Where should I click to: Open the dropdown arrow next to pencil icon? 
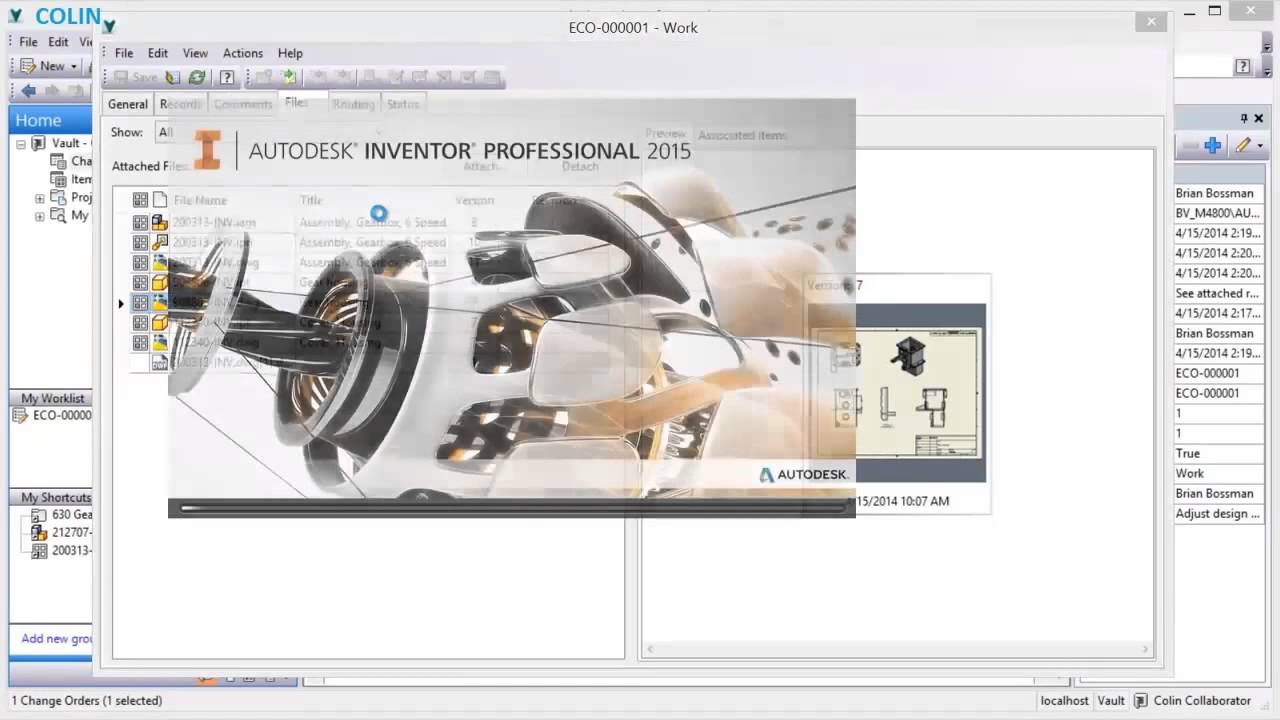click(1260, 146)
